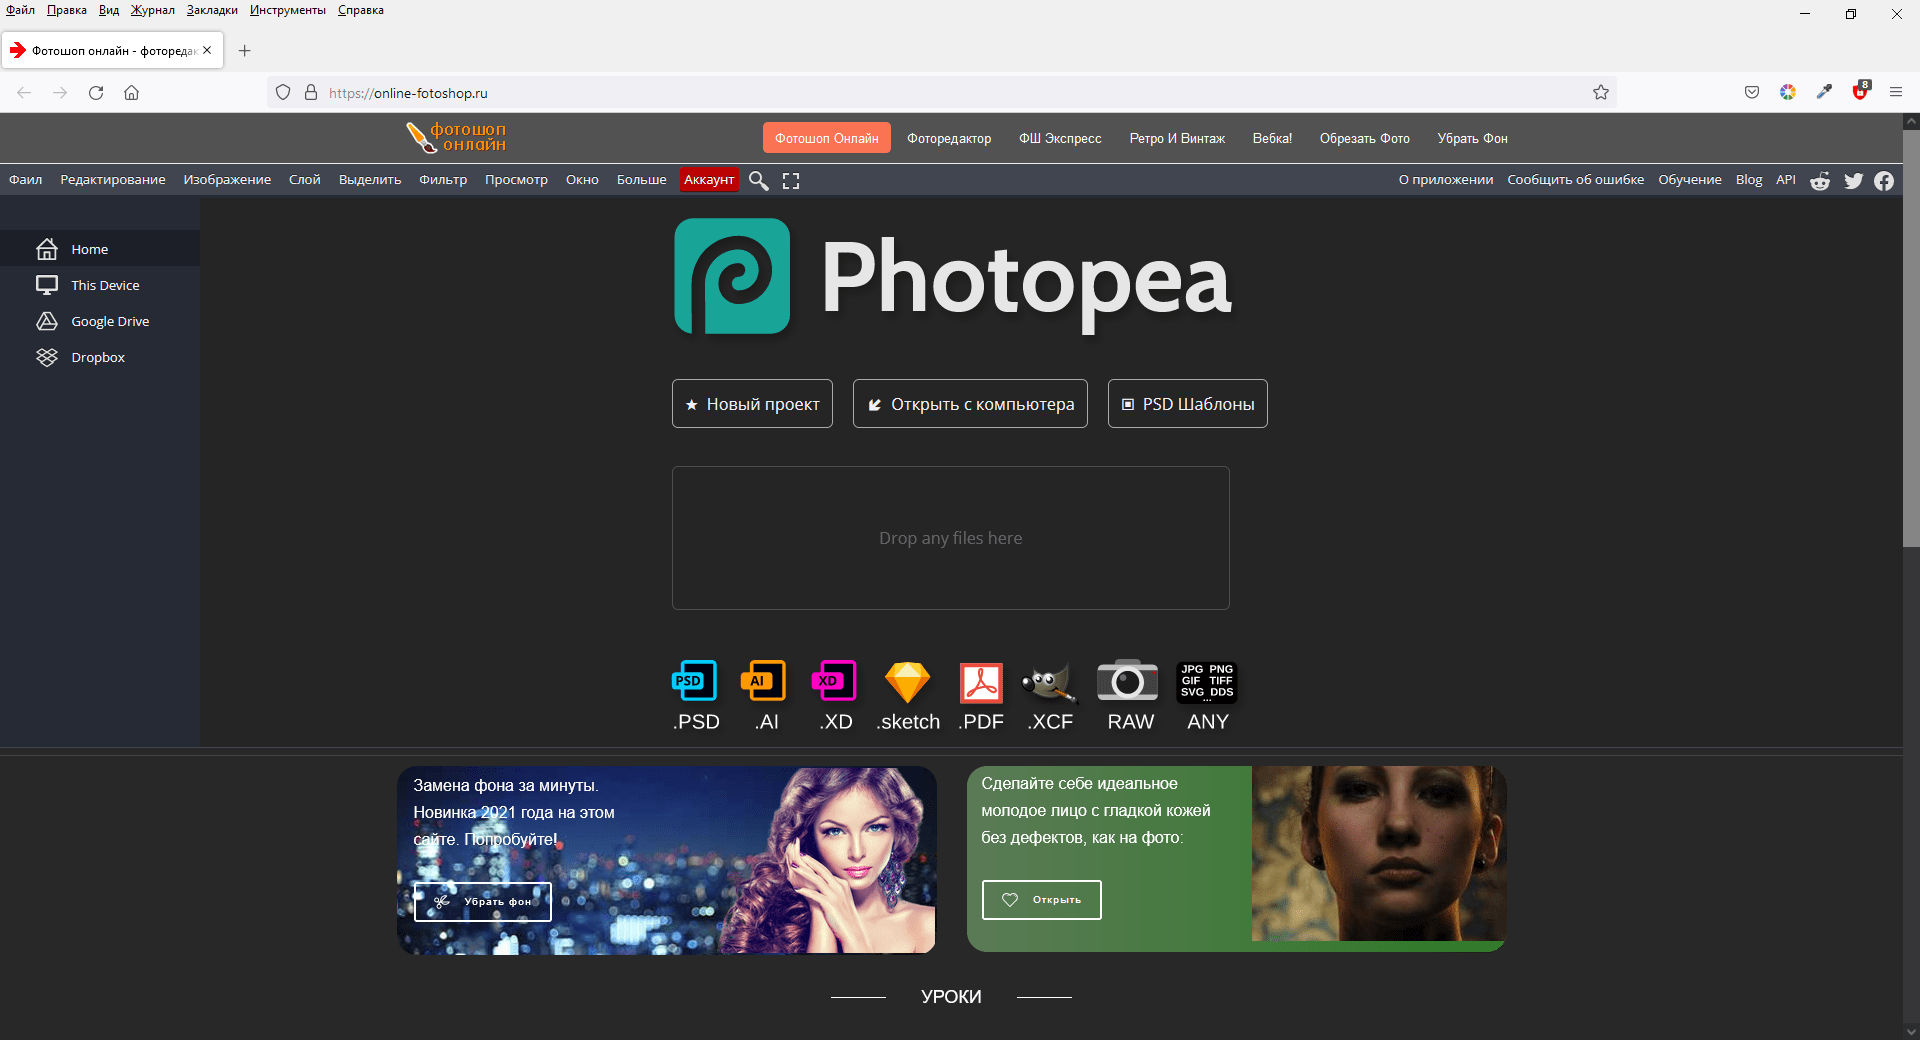Select the .PSD format icon

pyautogui.click(x=695, y=682)
